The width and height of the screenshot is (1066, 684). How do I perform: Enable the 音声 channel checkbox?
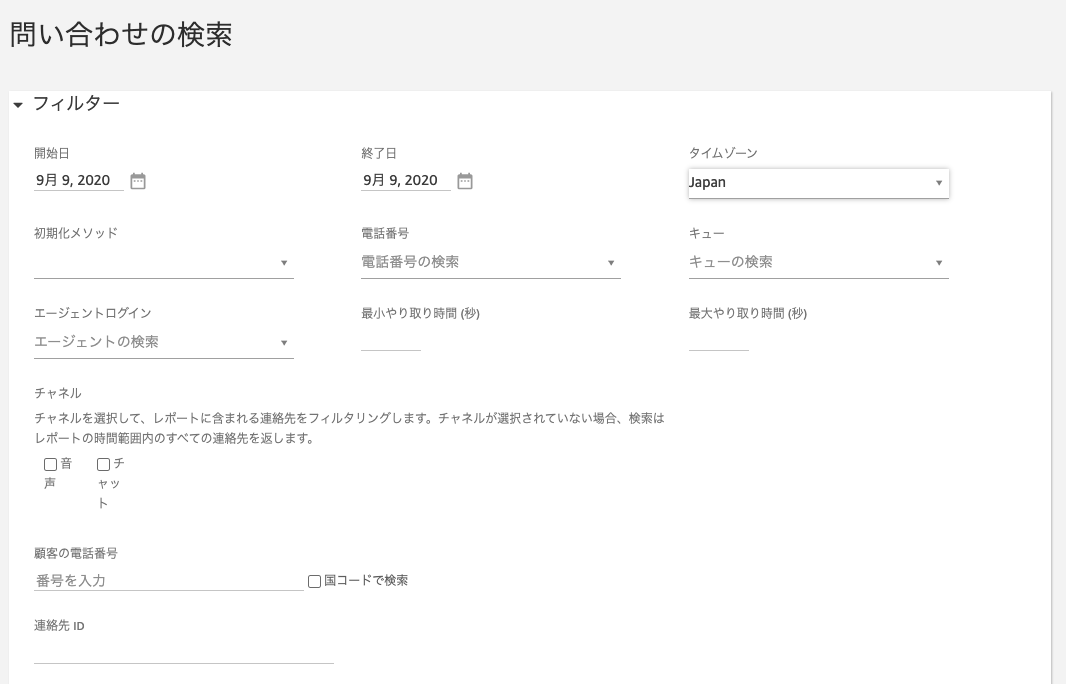(x=50, y=464)
